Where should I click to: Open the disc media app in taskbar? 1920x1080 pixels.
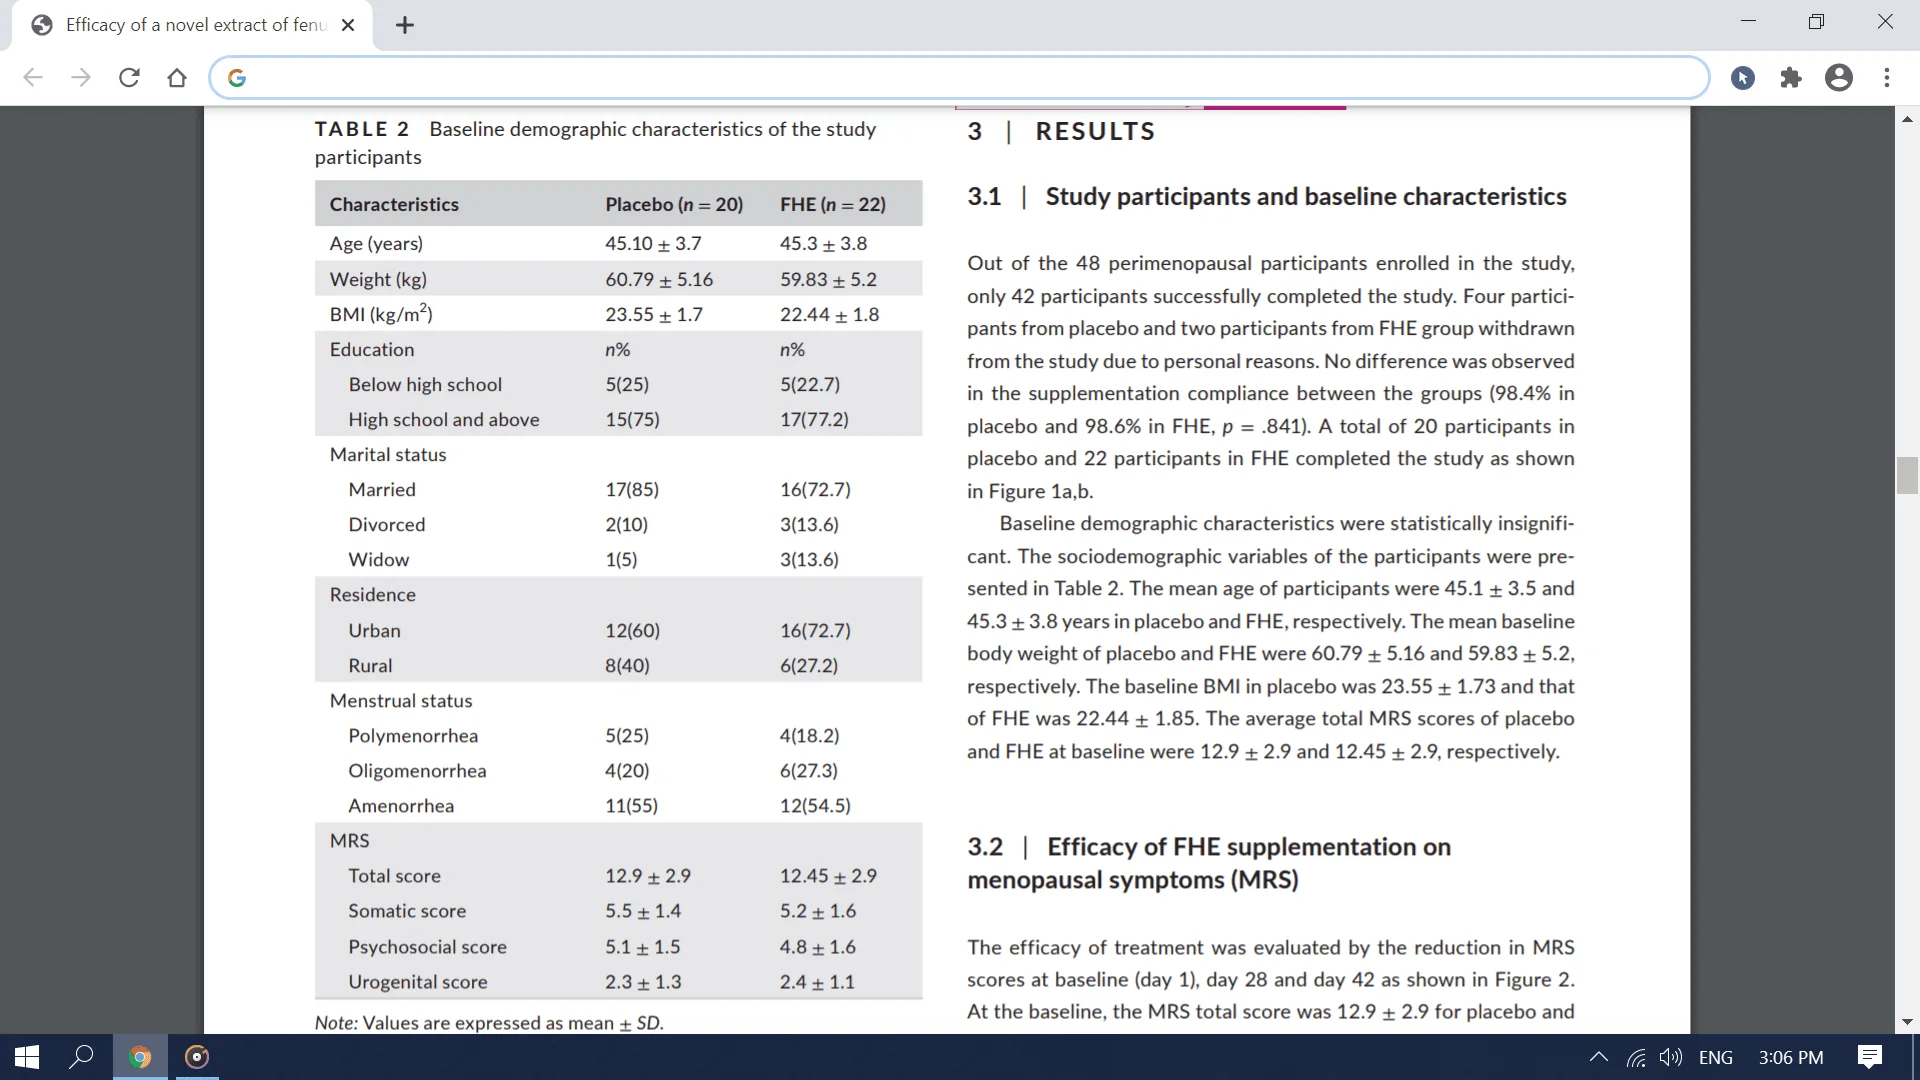pos(197,1057)
